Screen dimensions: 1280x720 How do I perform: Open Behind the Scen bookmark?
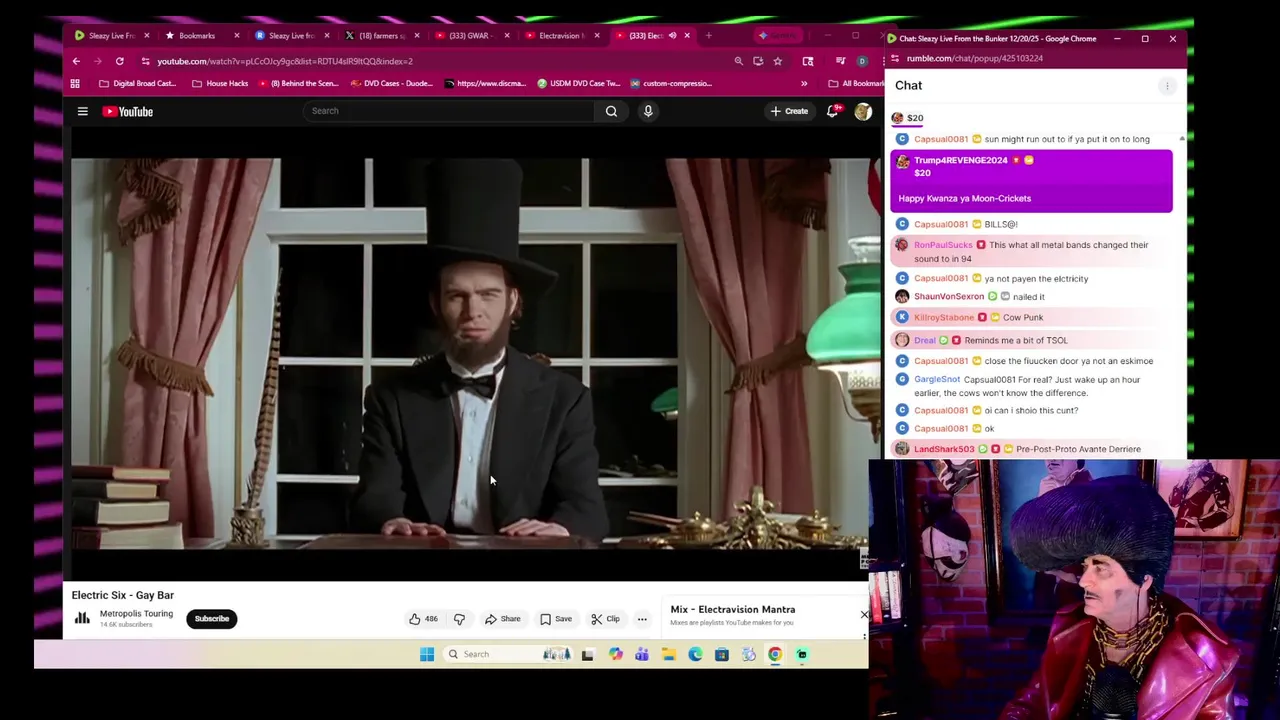click(x=298, y=84)
